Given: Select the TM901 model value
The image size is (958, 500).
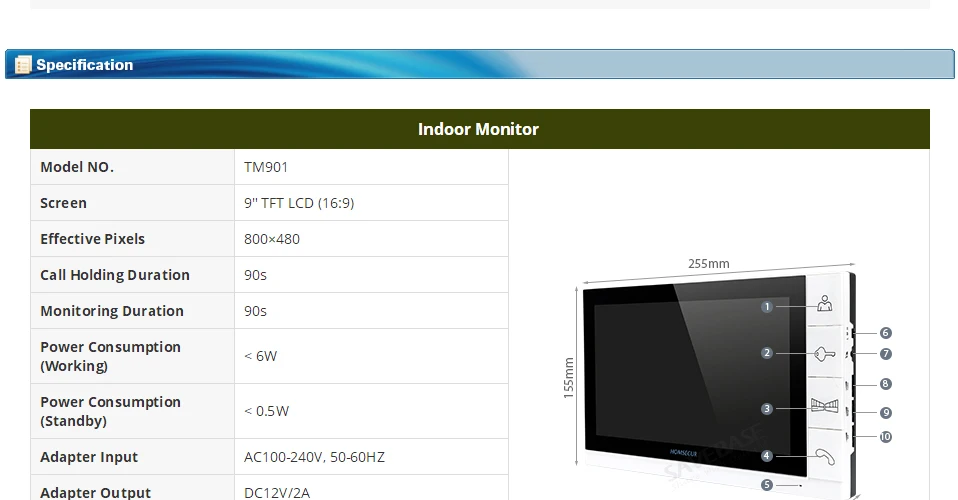Looking at the screenshot, I should [x=266, y=167].
